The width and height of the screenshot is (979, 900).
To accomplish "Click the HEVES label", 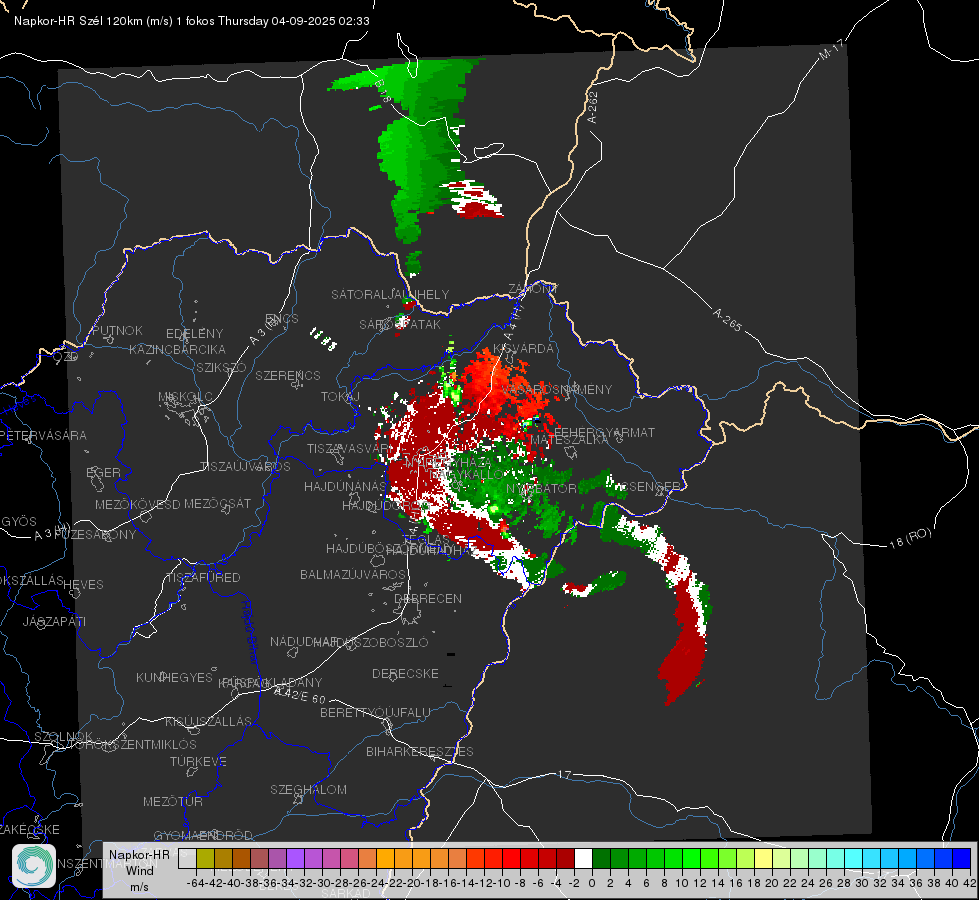I will point(84,585).
